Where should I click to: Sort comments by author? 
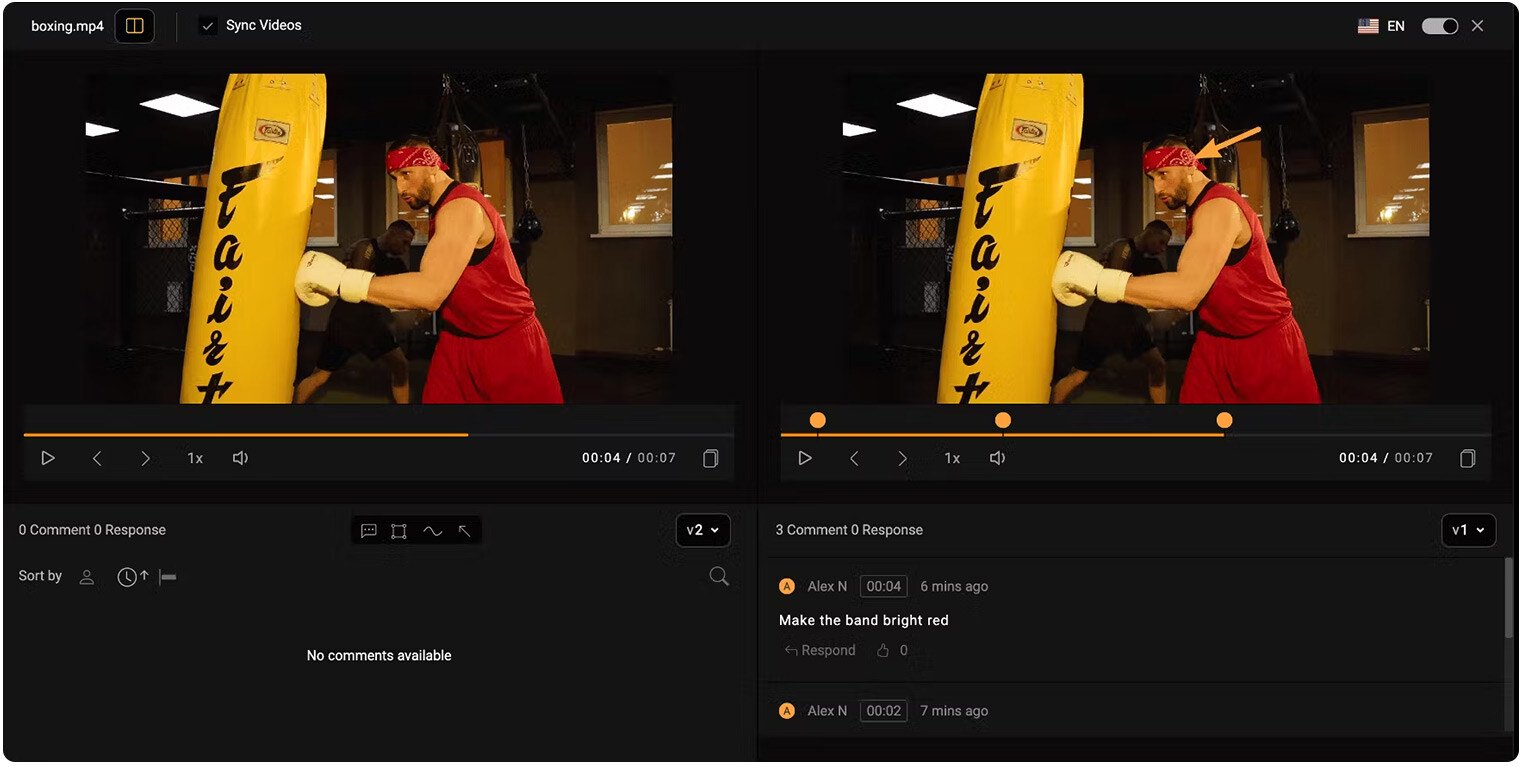[x=86, y=576]
